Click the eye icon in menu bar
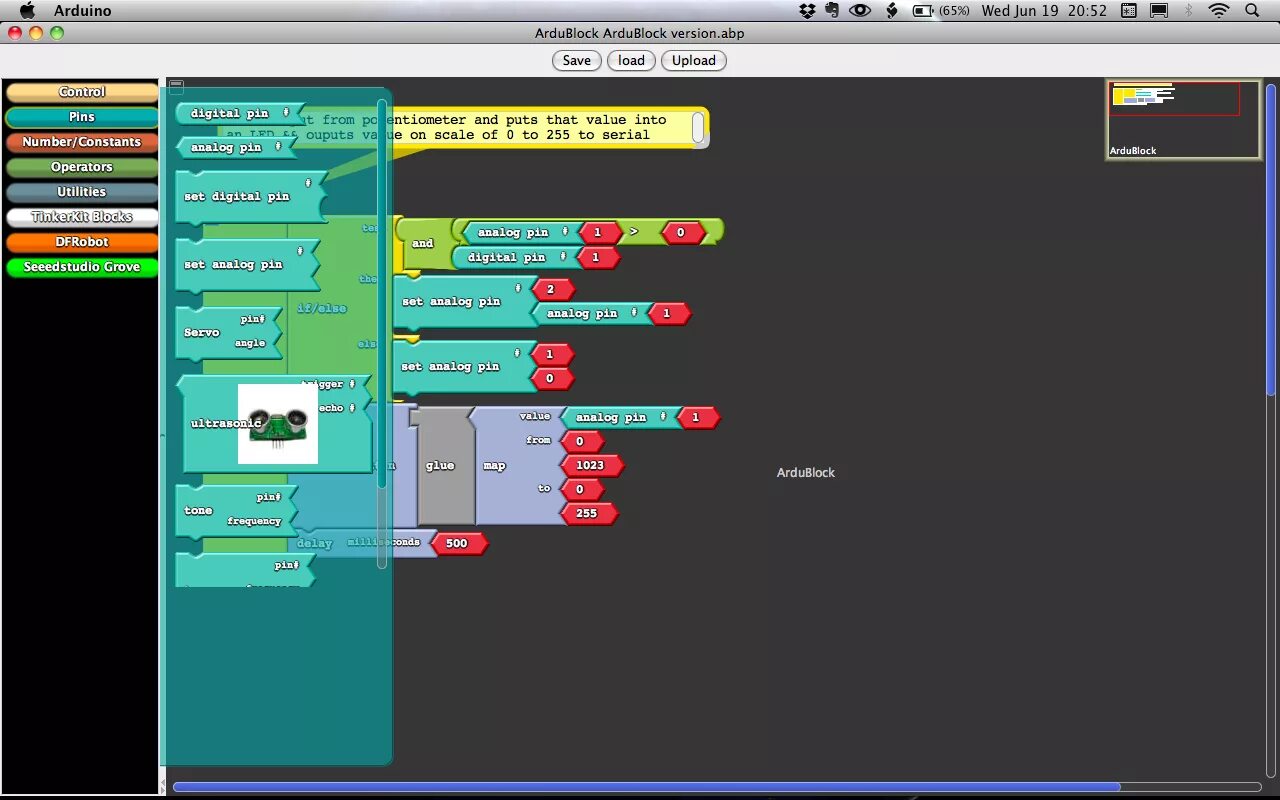 pyautogui.click(x=860, y=10)
